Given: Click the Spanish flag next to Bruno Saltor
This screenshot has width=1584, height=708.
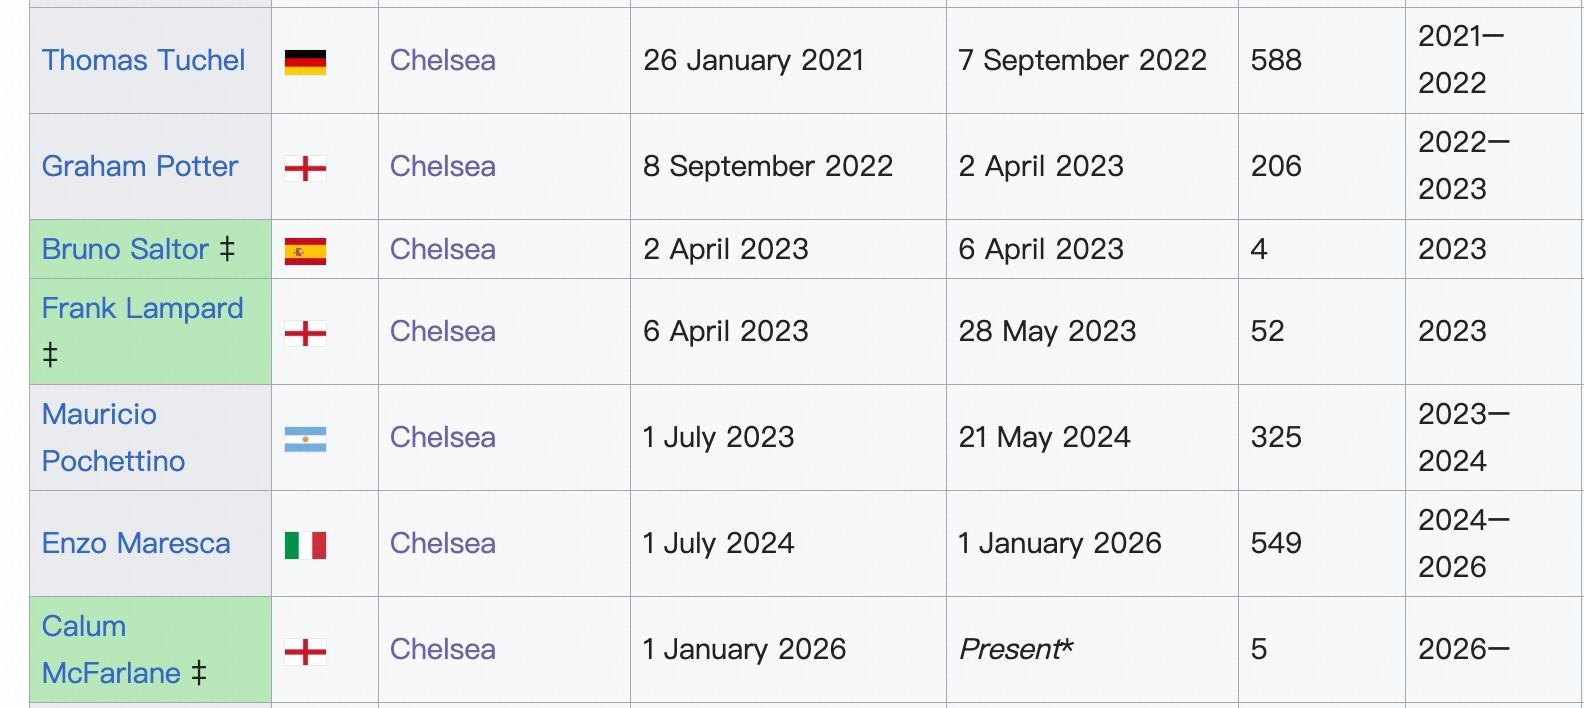Looking at the screenshot, I should click(x=305, y=251).
